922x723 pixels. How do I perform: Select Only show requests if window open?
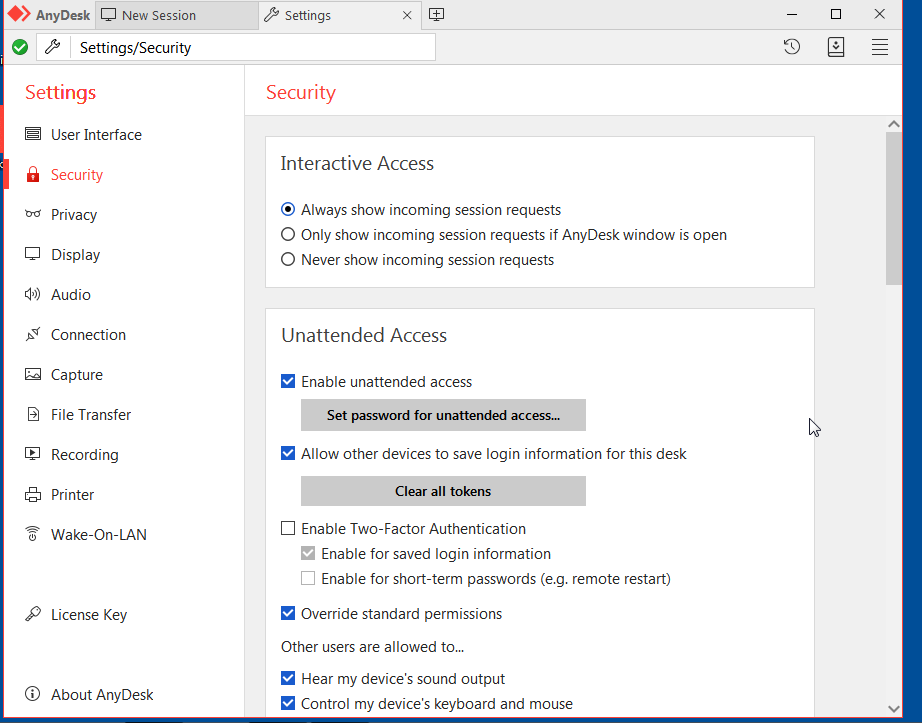pos(289,235)
